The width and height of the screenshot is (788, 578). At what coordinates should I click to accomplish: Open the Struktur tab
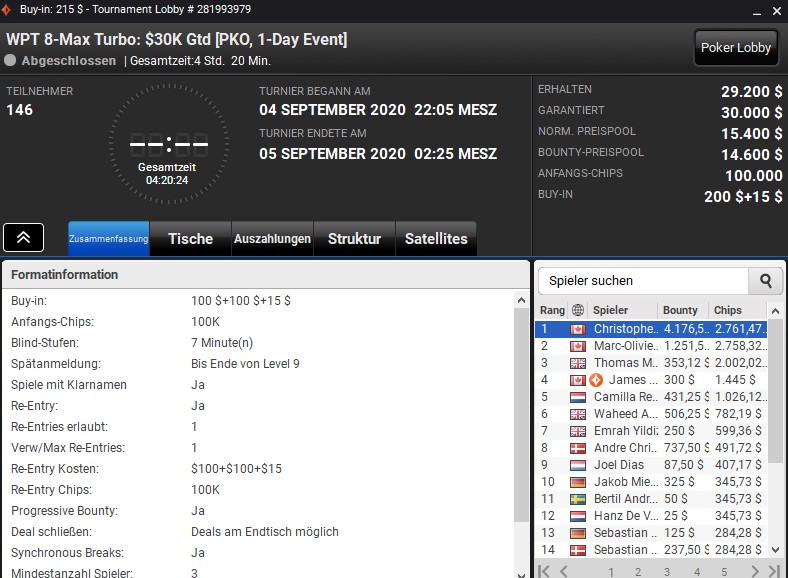pos(354,238)
